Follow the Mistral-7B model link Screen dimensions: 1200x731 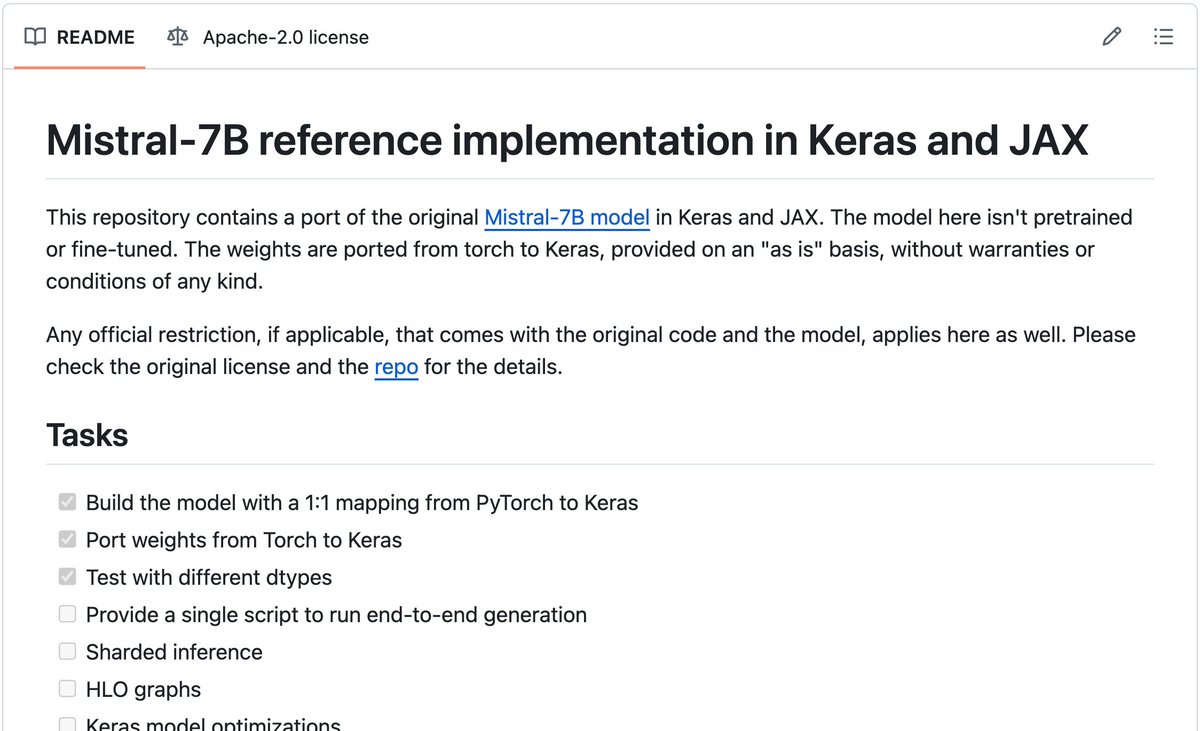click(x=567, y=217)
